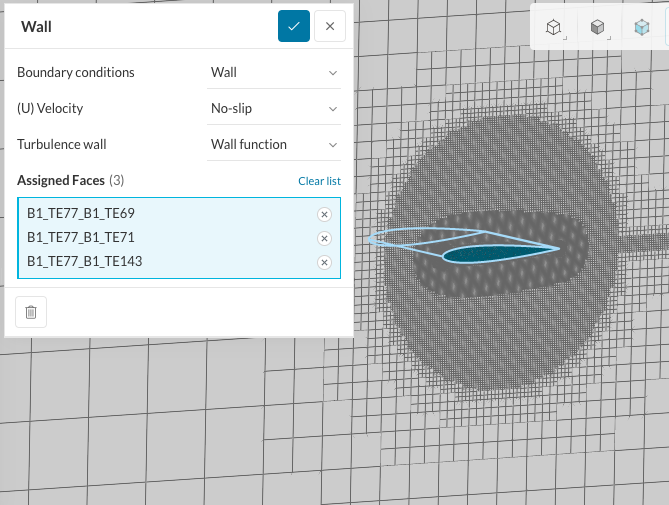Viewport: 669px width, 505px height.
Task: Delete the Wall boundary condition via trash icon
Action: [31, 312]
